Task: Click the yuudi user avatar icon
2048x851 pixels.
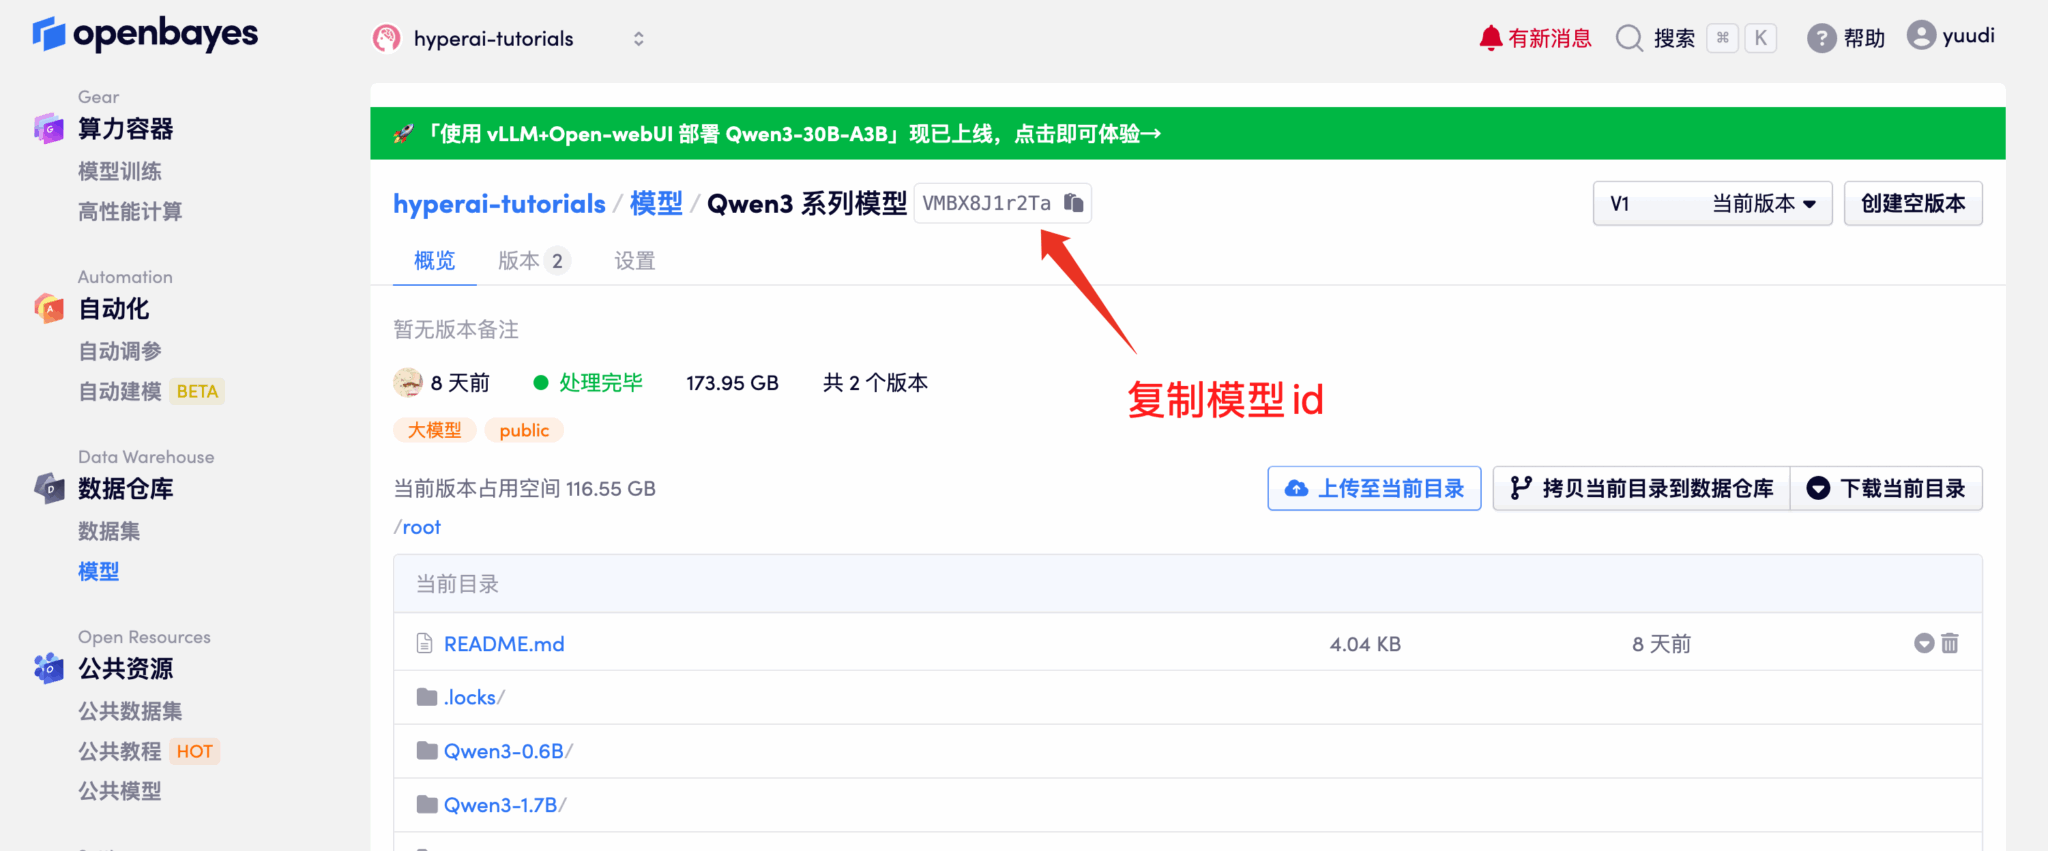Action: tap(1920, 36)
